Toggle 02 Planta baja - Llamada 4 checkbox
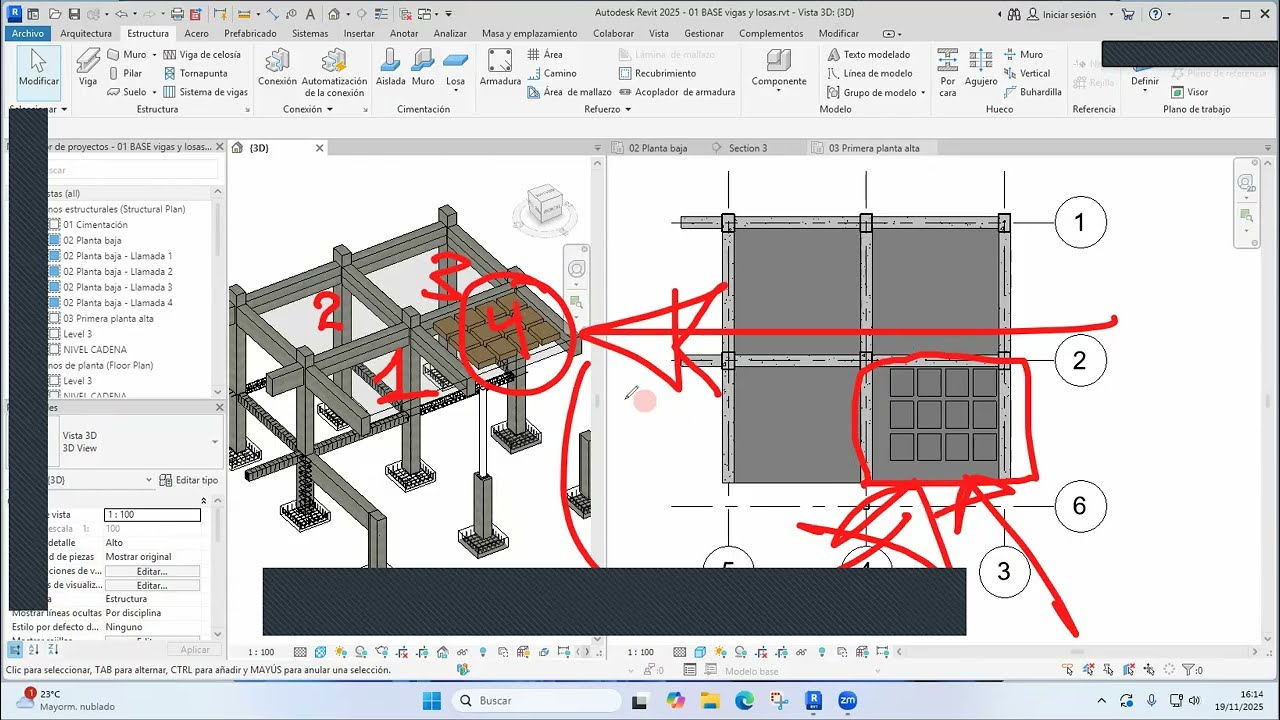Viewport: 1280px width, 720px height. pyautogui.click(x=55, y=302)
